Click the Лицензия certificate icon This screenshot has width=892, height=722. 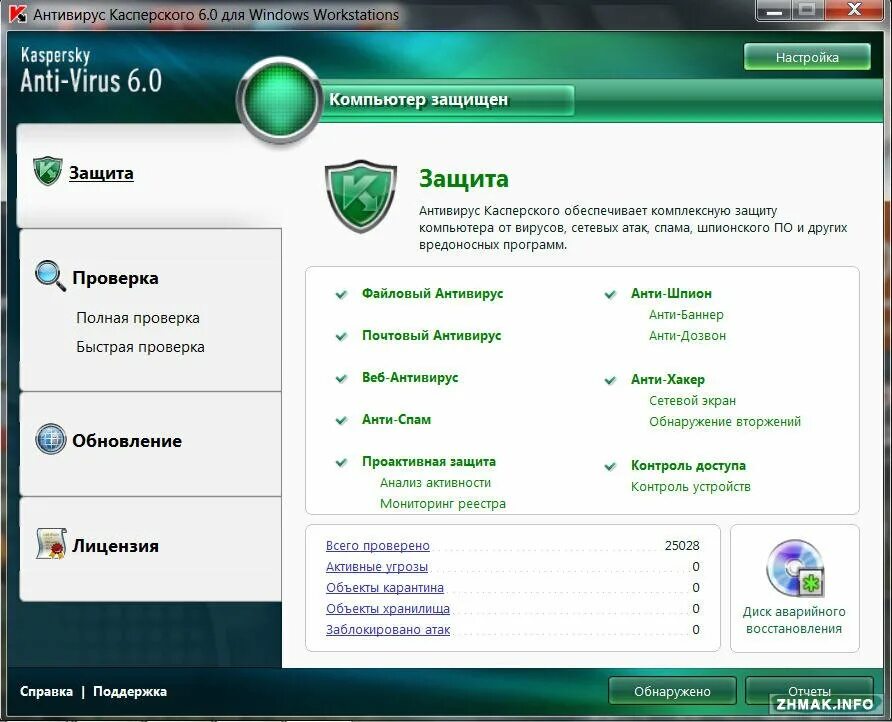(51, 543)
